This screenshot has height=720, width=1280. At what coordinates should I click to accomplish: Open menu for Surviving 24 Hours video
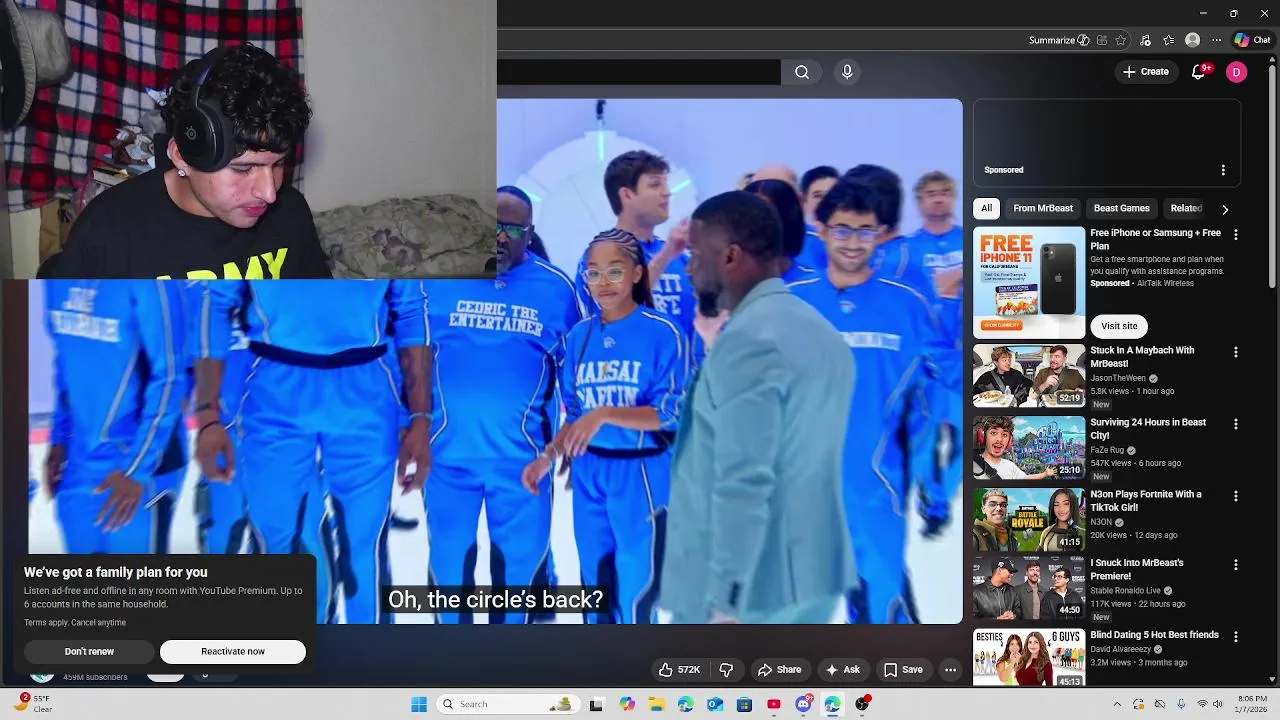click(x=1236, y=424)
